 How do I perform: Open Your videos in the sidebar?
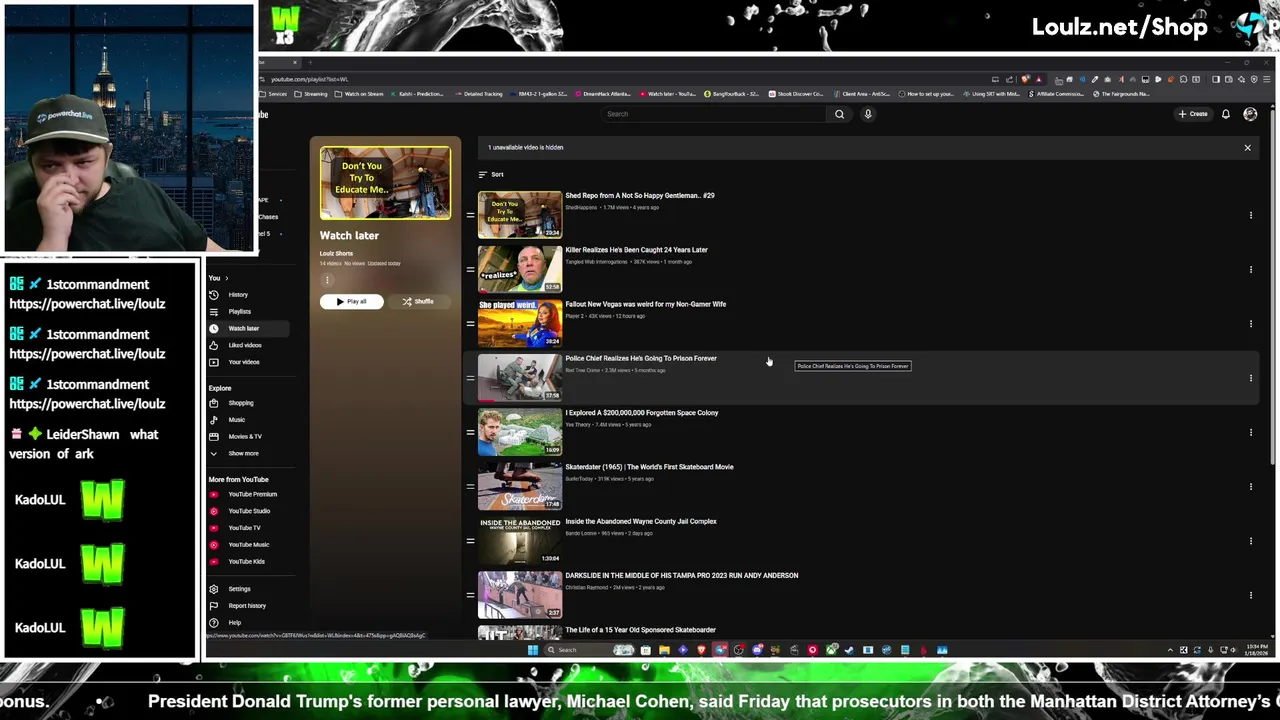243,362
